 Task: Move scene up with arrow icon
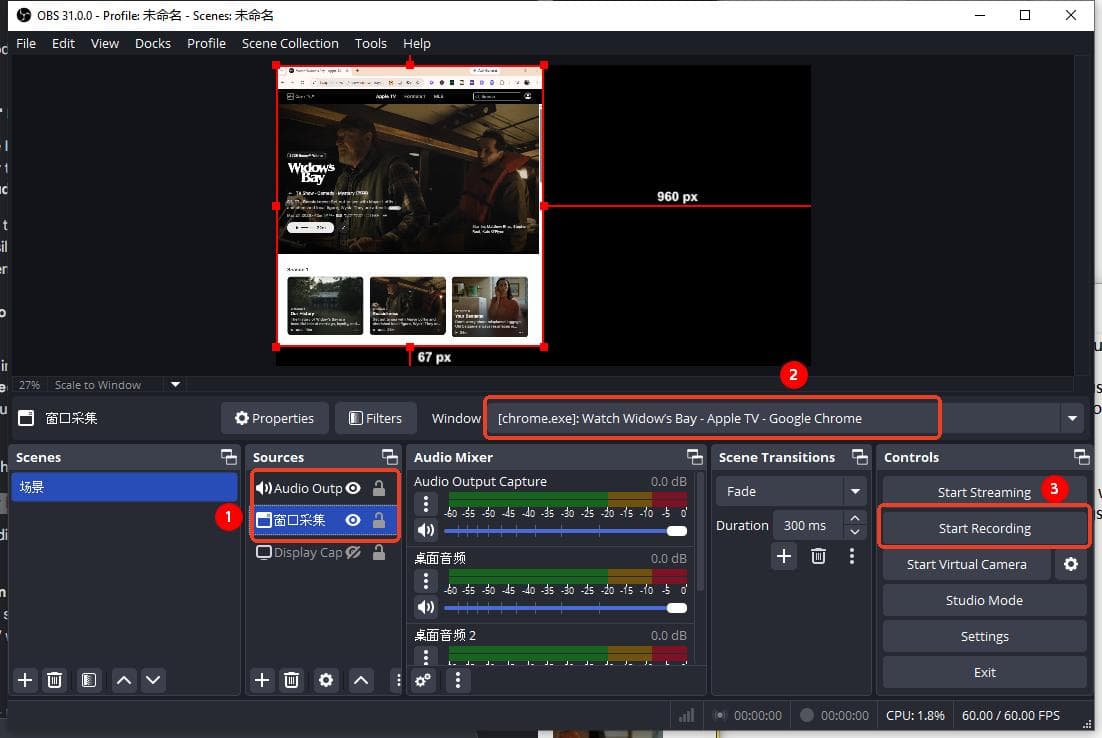pyautogui.click(x=124, y=680)
